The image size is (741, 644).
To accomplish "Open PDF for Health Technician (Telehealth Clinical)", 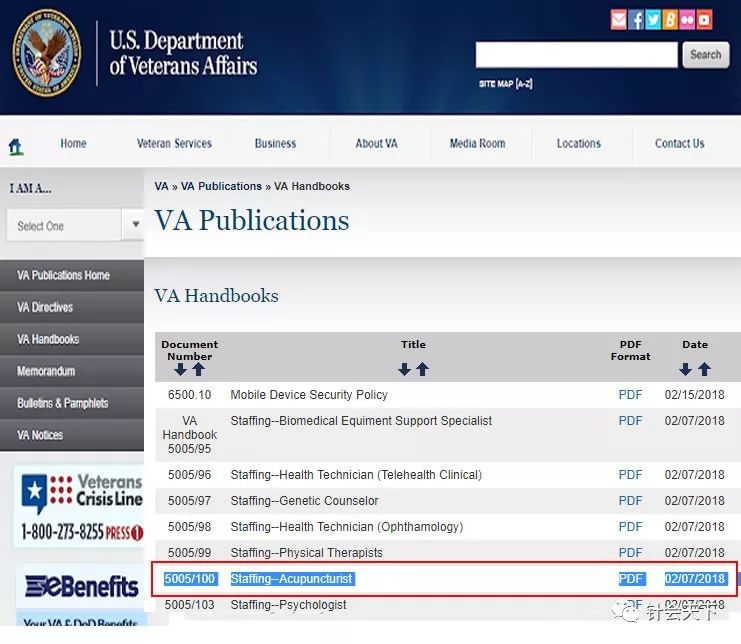I will point(630,474).
